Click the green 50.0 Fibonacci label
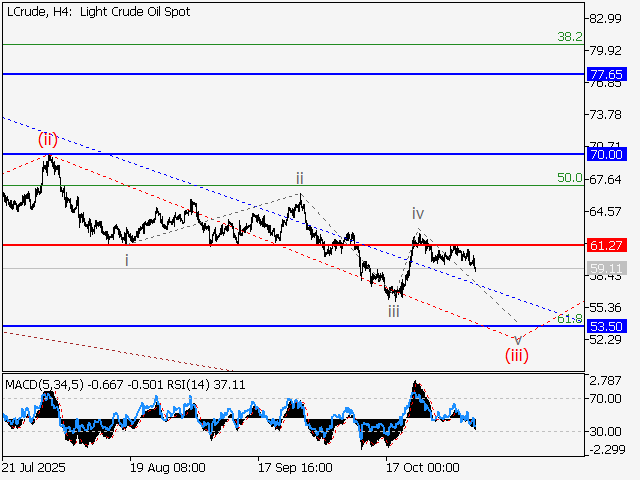 point(570,178)
